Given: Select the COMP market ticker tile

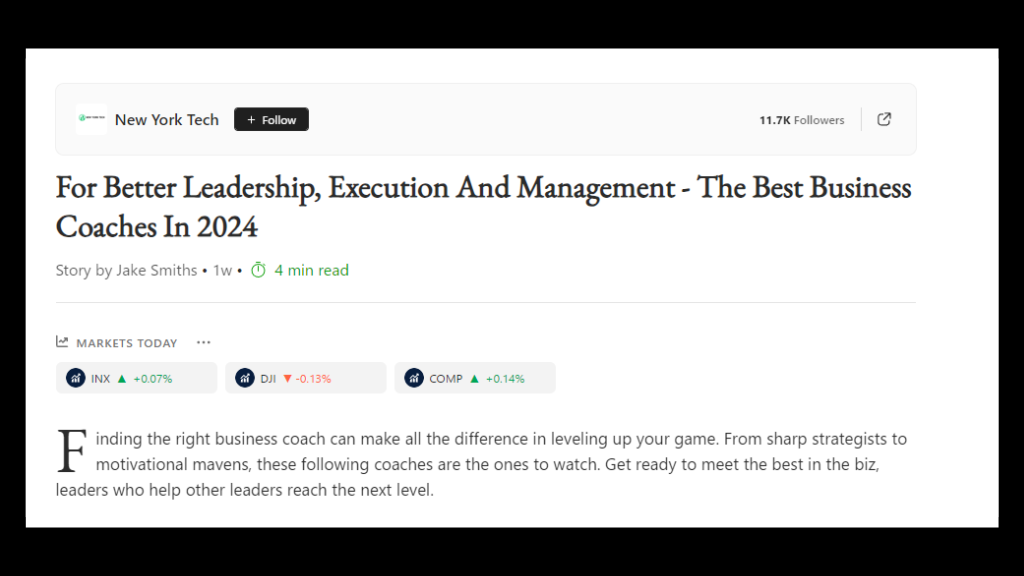Looking at the screenshot, I should [475, 378].
